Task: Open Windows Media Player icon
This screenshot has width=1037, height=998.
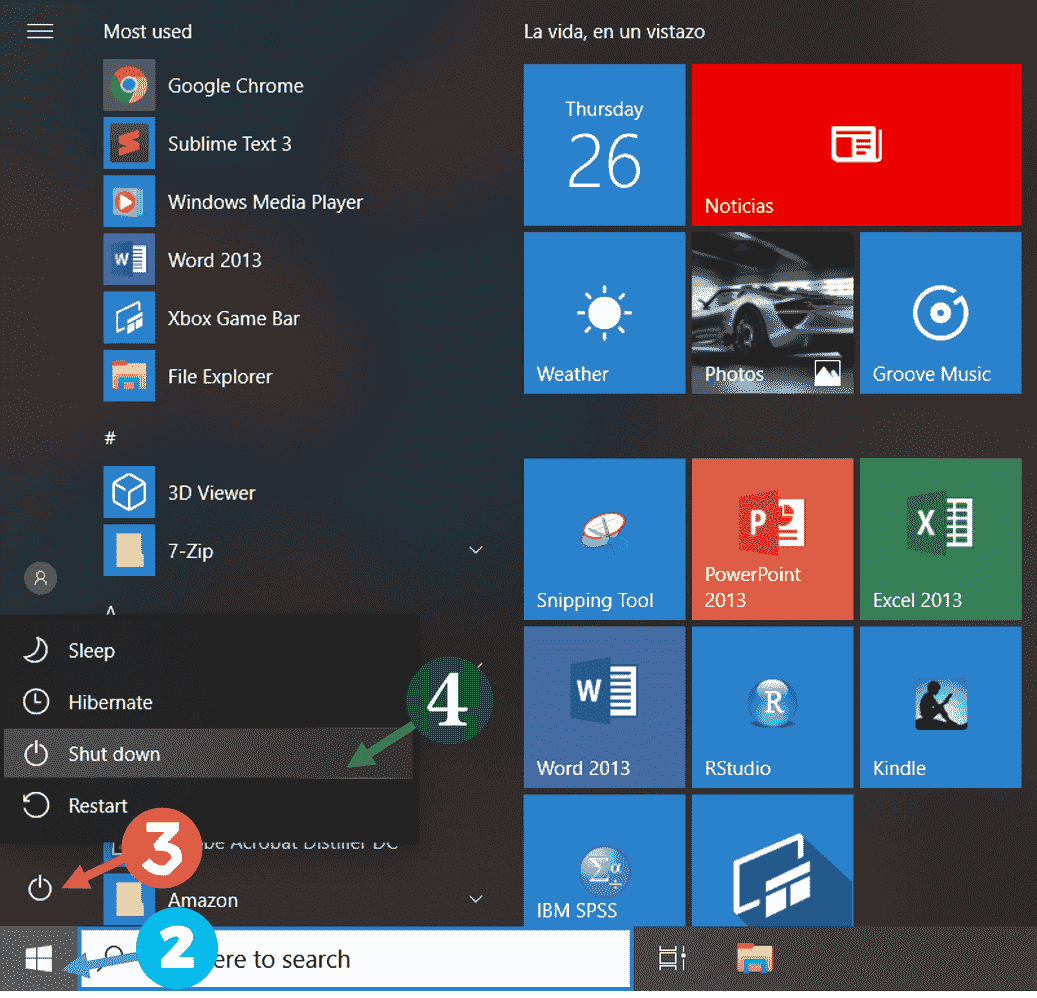Action: pos(129,202)
